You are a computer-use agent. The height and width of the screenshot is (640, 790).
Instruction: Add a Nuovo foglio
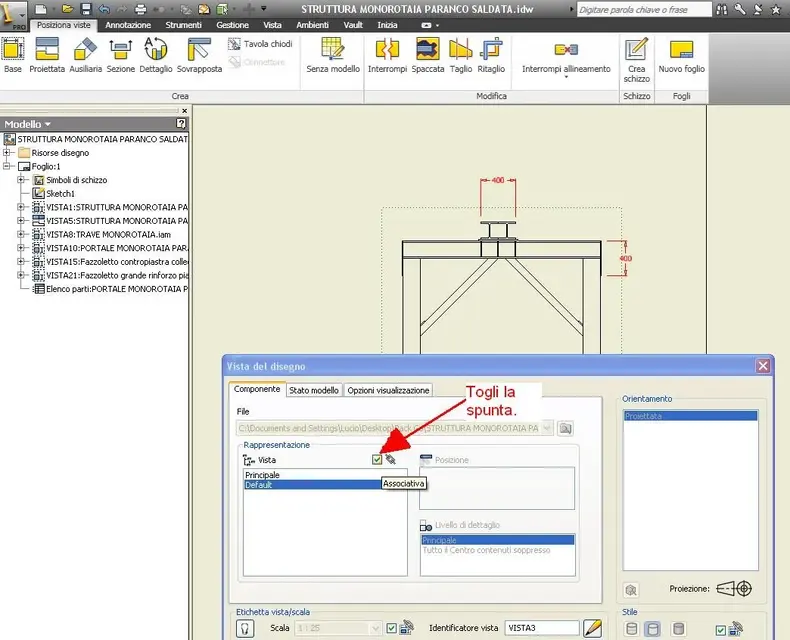[x=681, y=55]
